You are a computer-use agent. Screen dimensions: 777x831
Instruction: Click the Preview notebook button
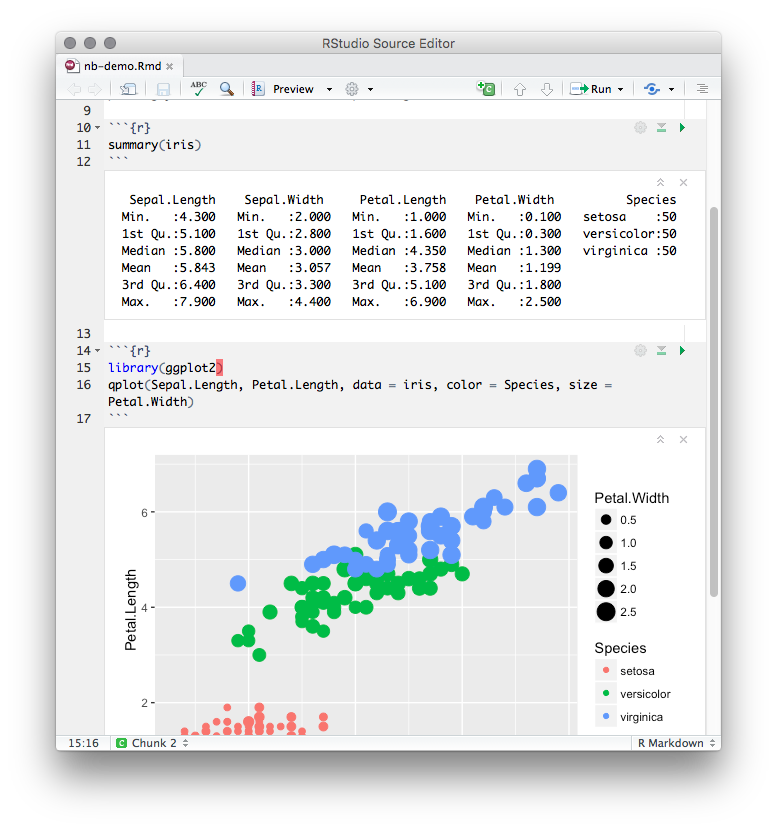(284, 89)
